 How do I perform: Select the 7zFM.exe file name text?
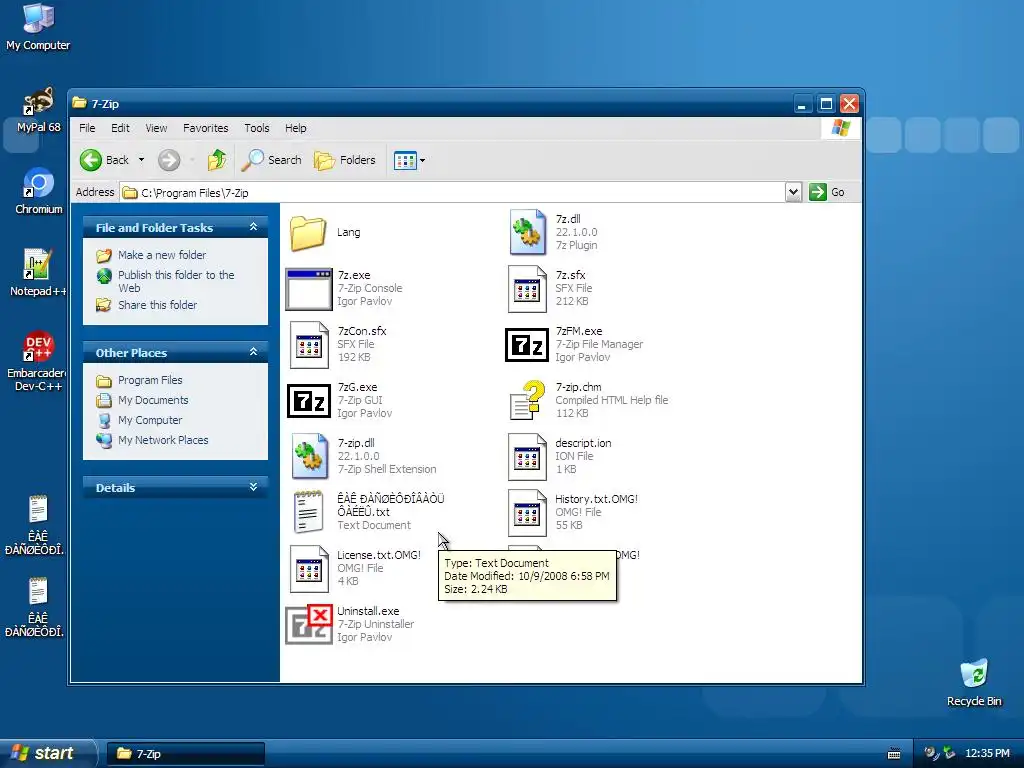click(x=579, y=331)
